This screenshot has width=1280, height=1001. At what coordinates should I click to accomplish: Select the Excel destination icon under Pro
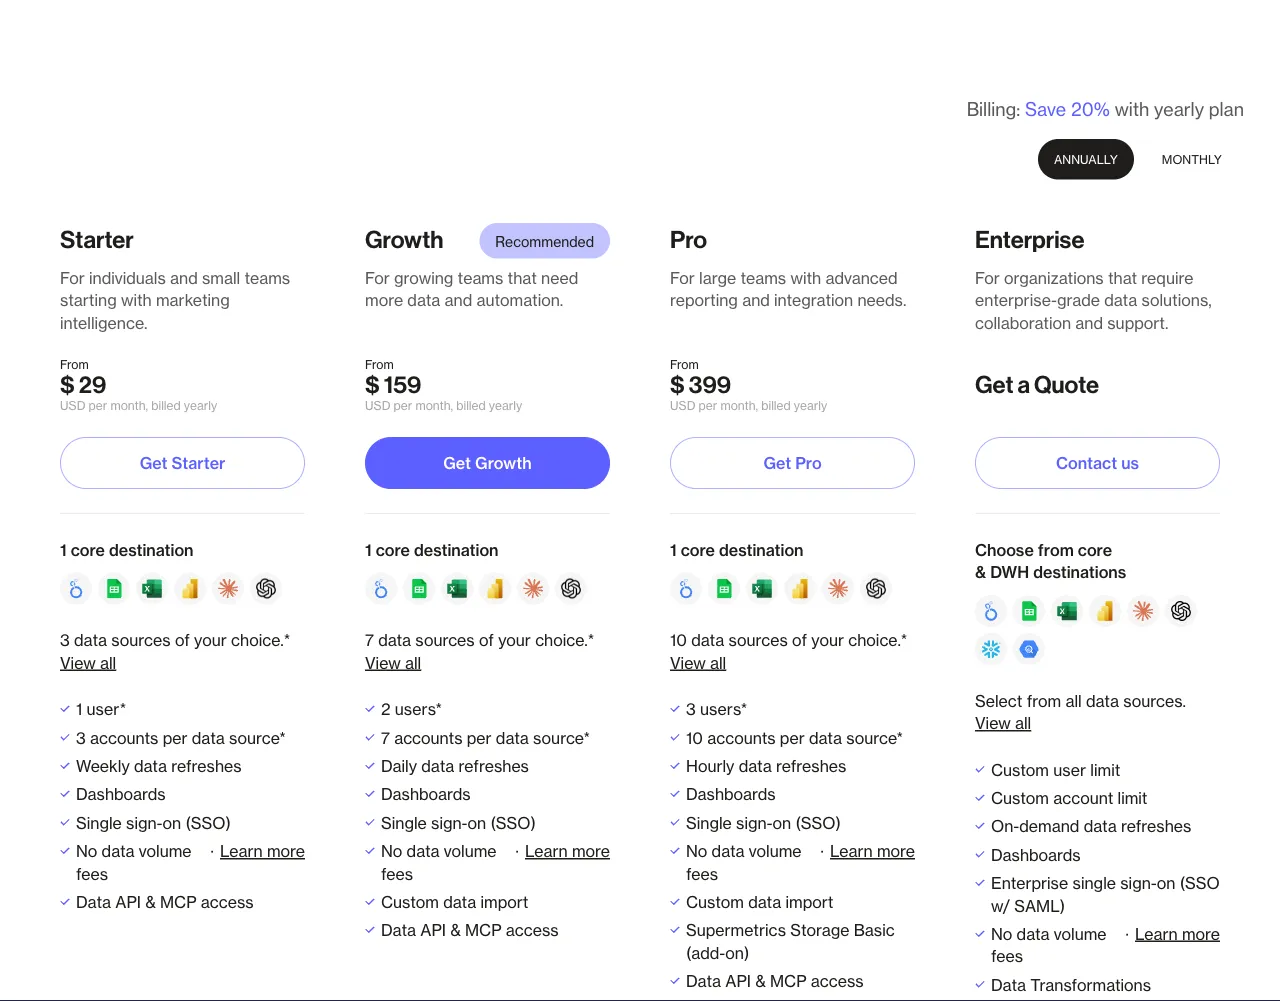(x=761, y=589)
